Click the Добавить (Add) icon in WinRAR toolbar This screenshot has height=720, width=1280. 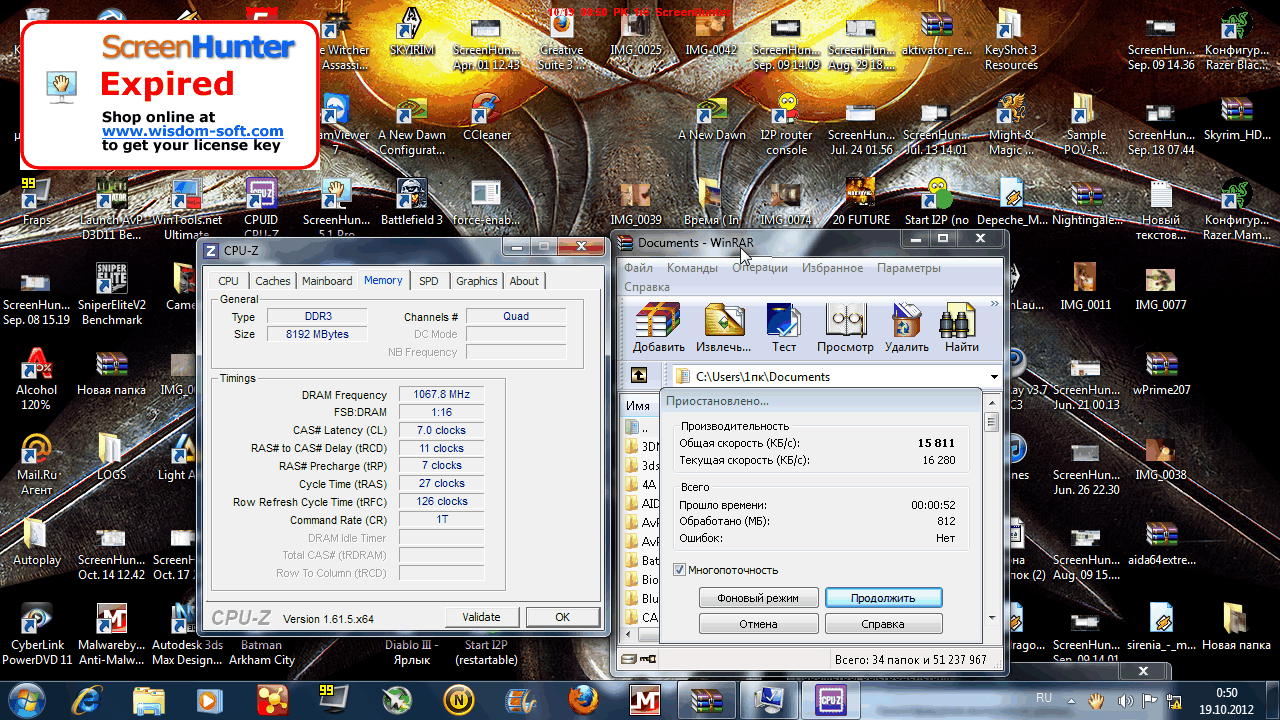pyautogui.click(x=658, y=322)
